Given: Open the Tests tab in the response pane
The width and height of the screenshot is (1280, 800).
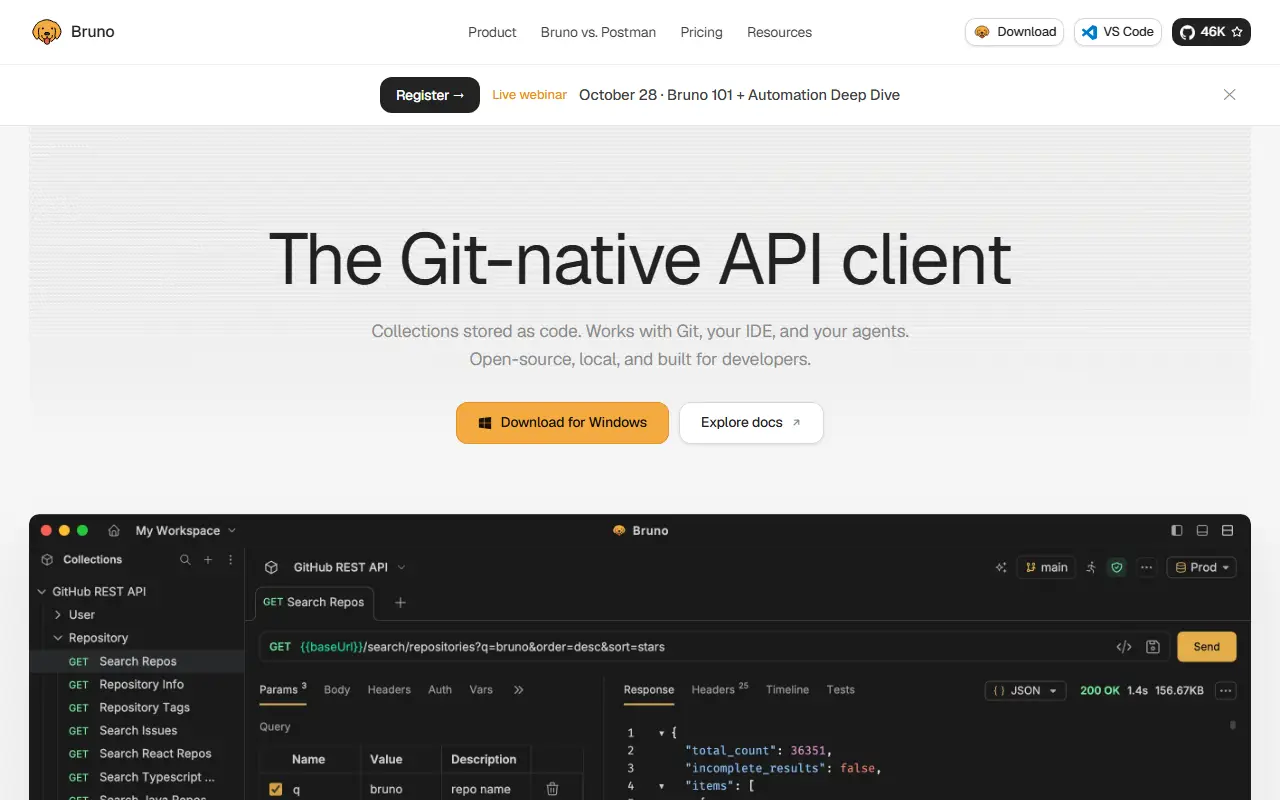Looking at the screenshot, I should (841, 690).
